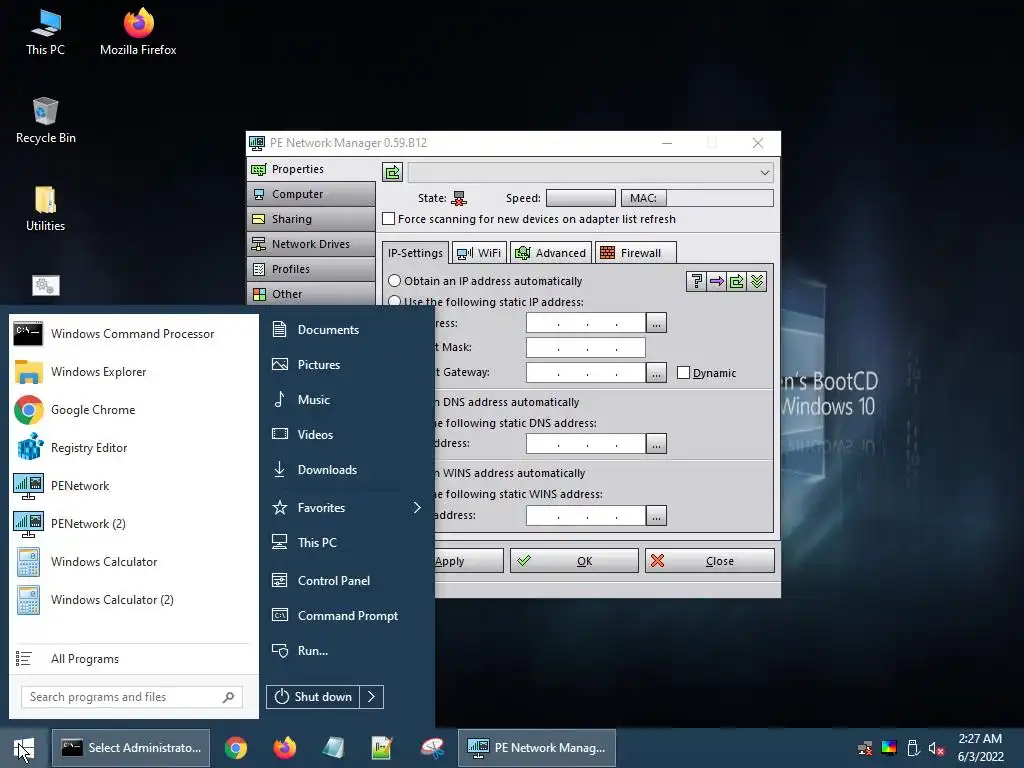The height and width of the screenshot is (768, 1024).
Task: Click the network tray icon with red X
Action: tap(865, 748)
